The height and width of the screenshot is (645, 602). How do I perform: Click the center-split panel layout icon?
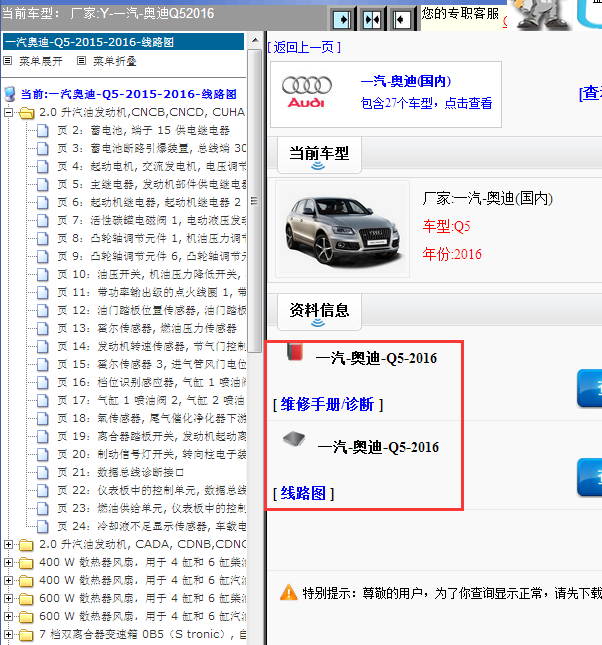click(x=372, y=19)
